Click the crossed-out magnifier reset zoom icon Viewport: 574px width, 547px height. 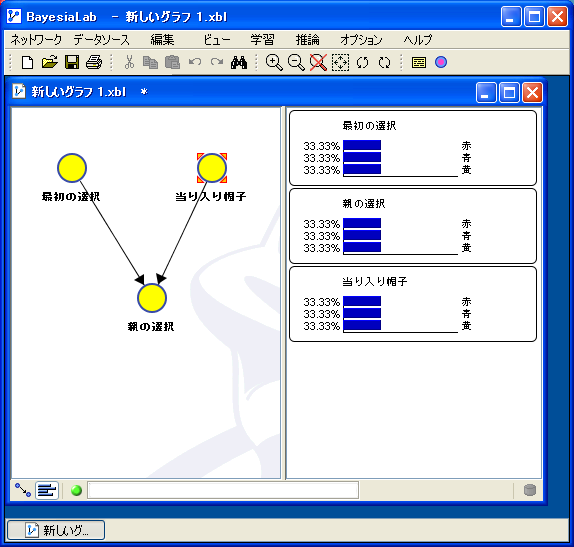(x=318, y=62)
